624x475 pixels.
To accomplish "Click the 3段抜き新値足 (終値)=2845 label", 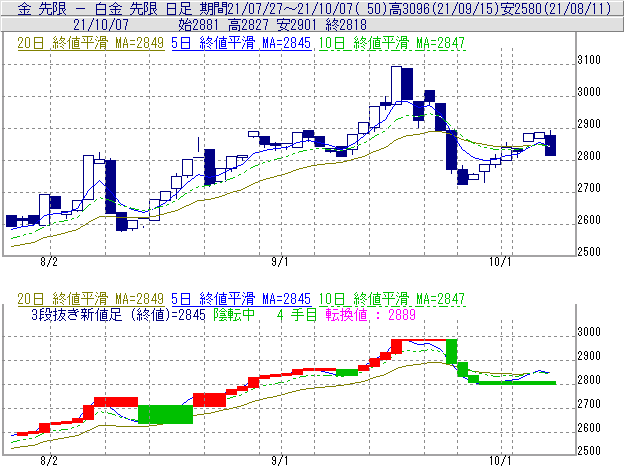I will tap(118, 315).
